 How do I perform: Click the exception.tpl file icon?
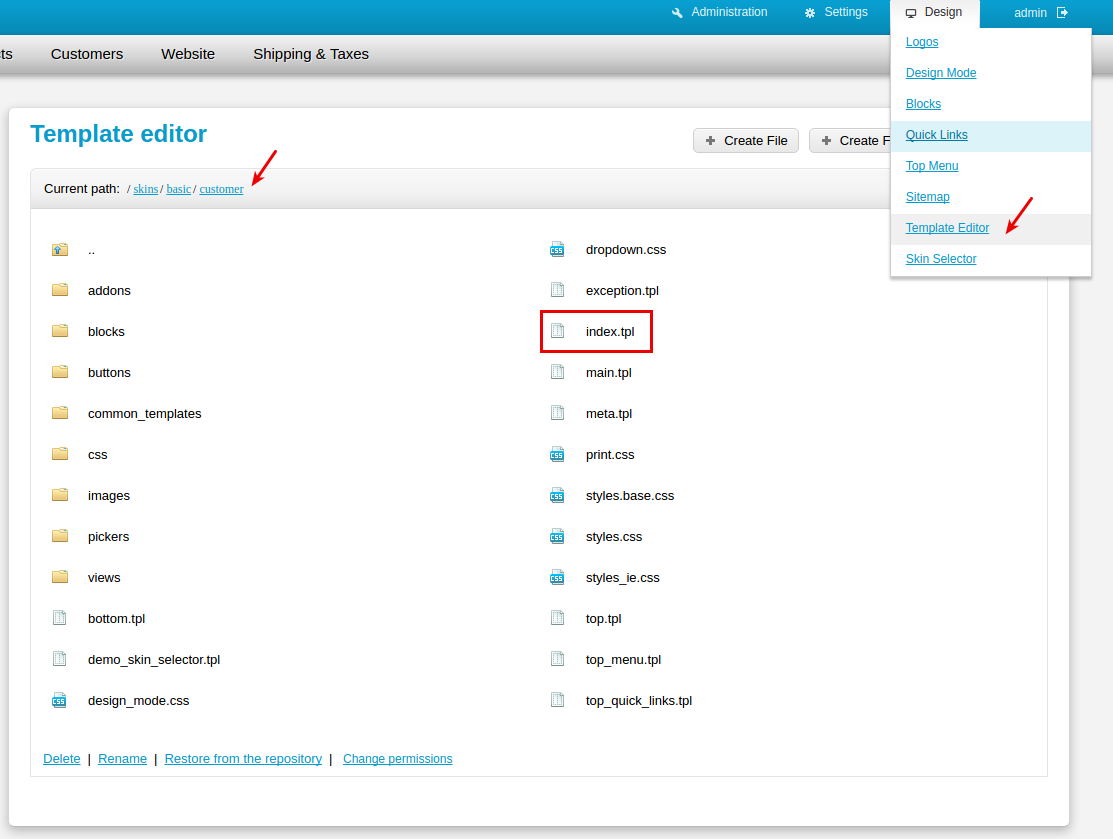(x=558, y=290)
